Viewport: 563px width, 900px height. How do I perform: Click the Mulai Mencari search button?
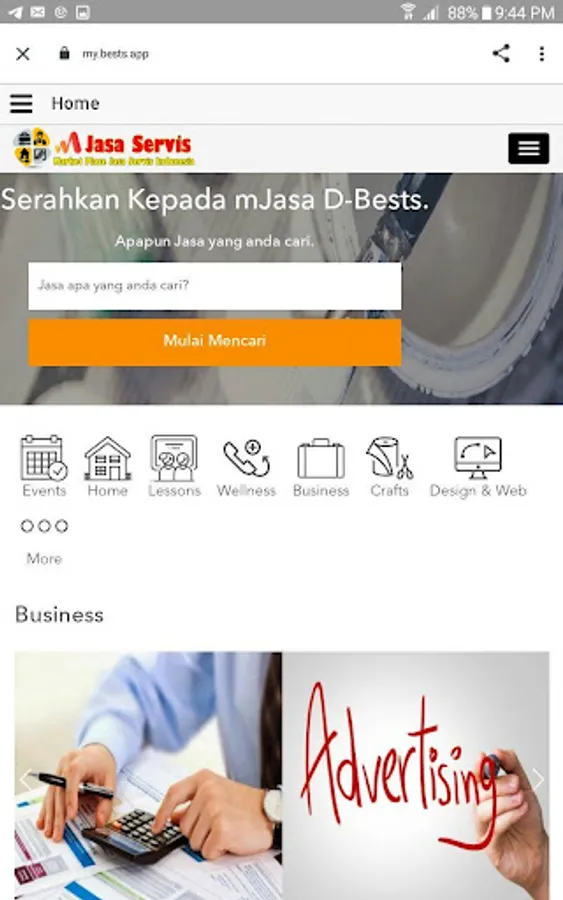(x=215, y=342)
